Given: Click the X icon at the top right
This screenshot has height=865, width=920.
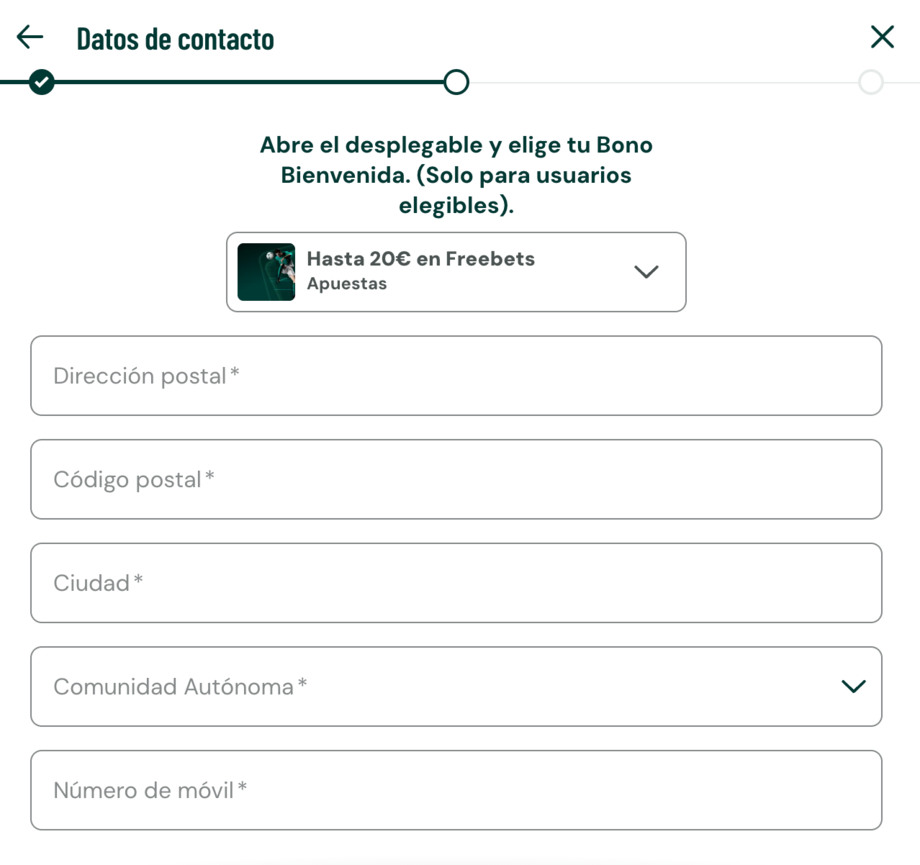Looking at the screenshot, I should pyautogui.click(x=882, y=36).
